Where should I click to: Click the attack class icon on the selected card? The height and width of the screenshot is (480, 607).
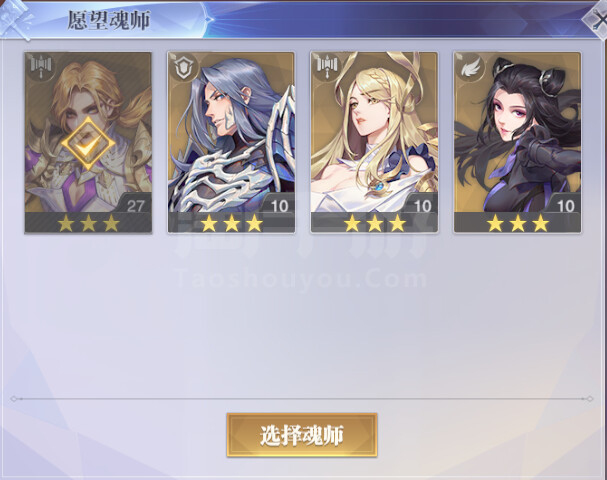[41, 67]
